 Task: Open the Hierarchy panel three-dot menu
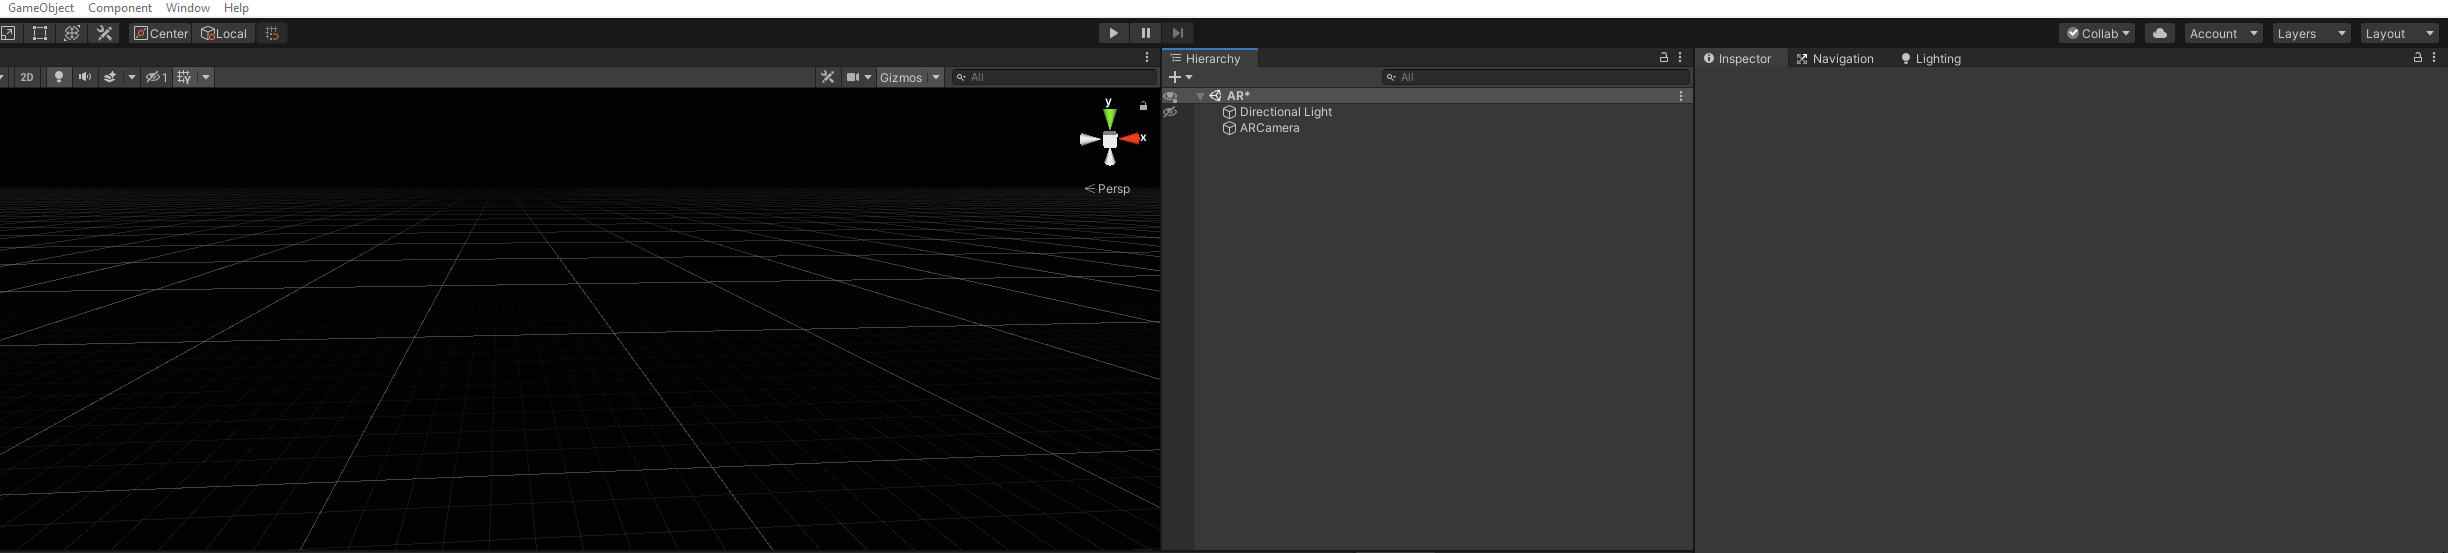click(1680, 58)
